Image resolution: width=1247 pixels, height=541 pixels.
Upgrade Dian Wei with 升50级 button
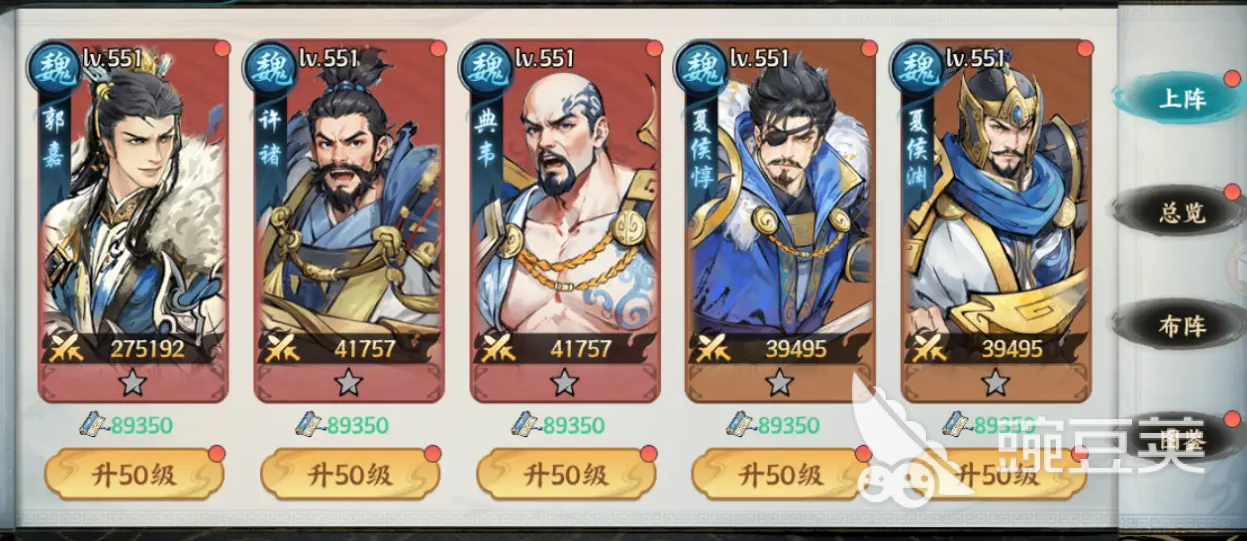click(565, 474)
